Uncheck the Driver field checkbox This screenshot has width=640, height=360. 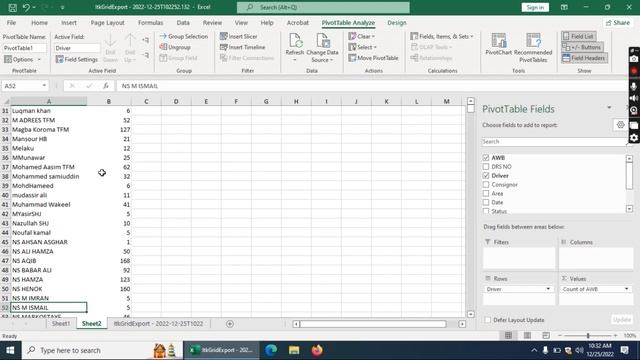pyautogui.click(x=486, y=176)
